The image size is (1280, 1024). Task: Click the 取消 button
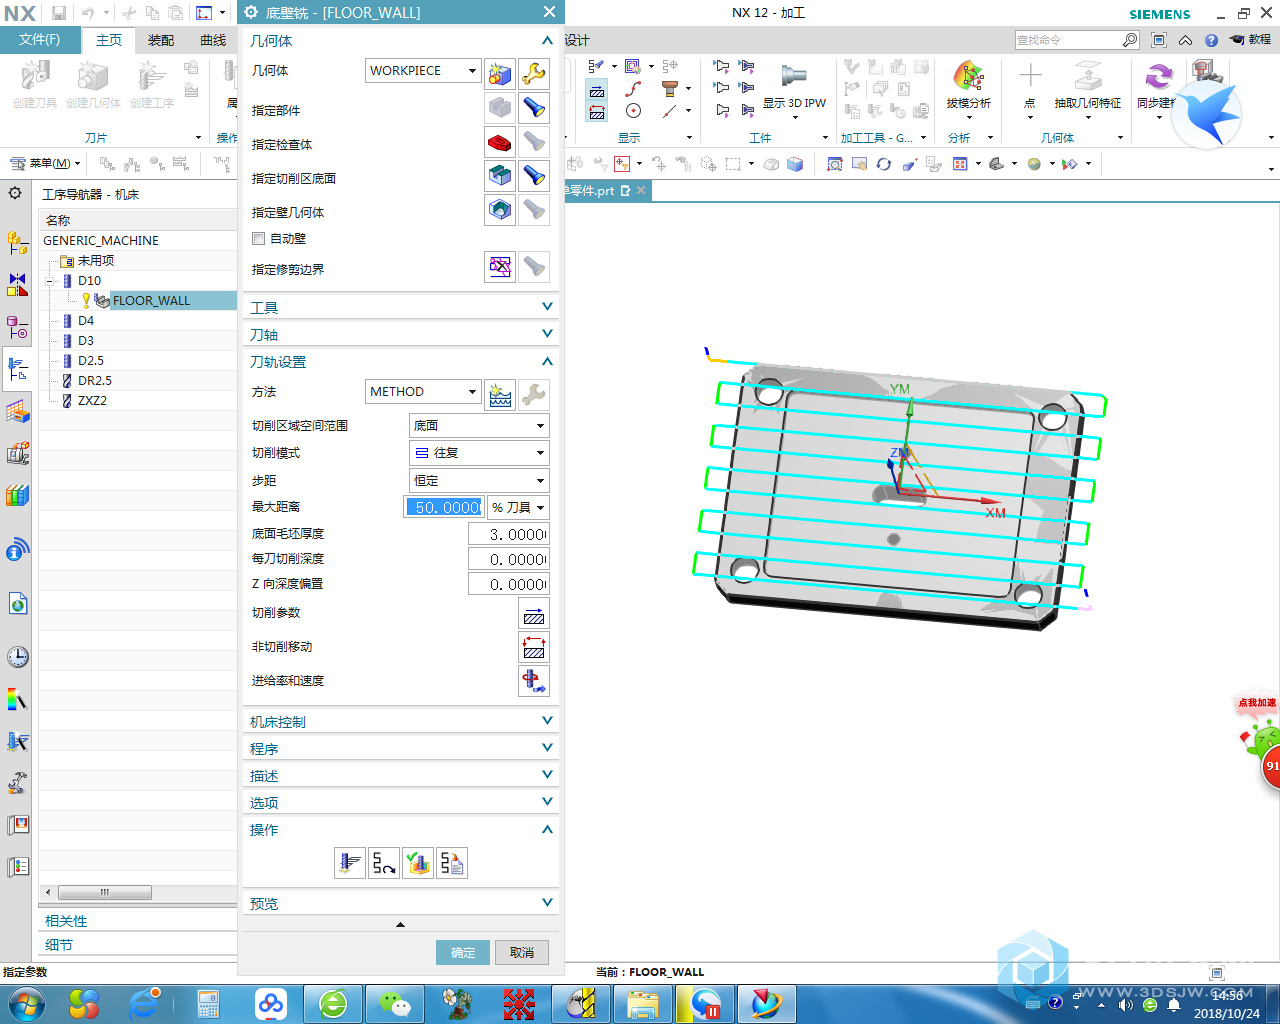click(522, 952)
